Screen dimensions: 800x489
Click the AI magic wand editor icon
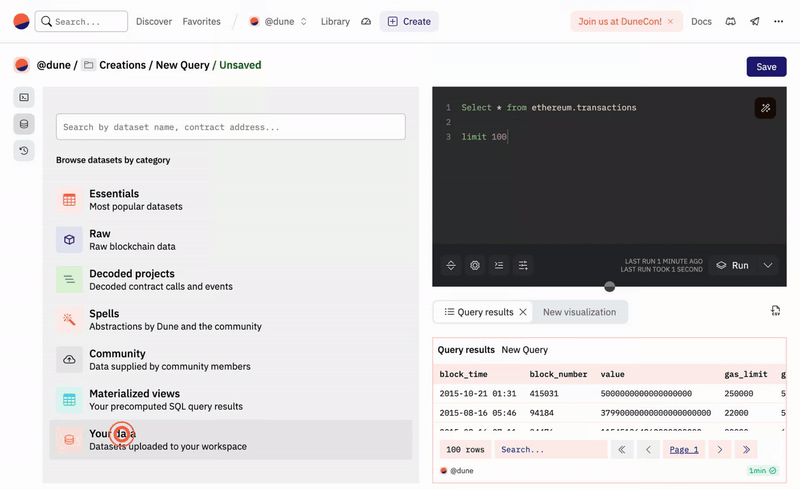click(x=765, y=108)
